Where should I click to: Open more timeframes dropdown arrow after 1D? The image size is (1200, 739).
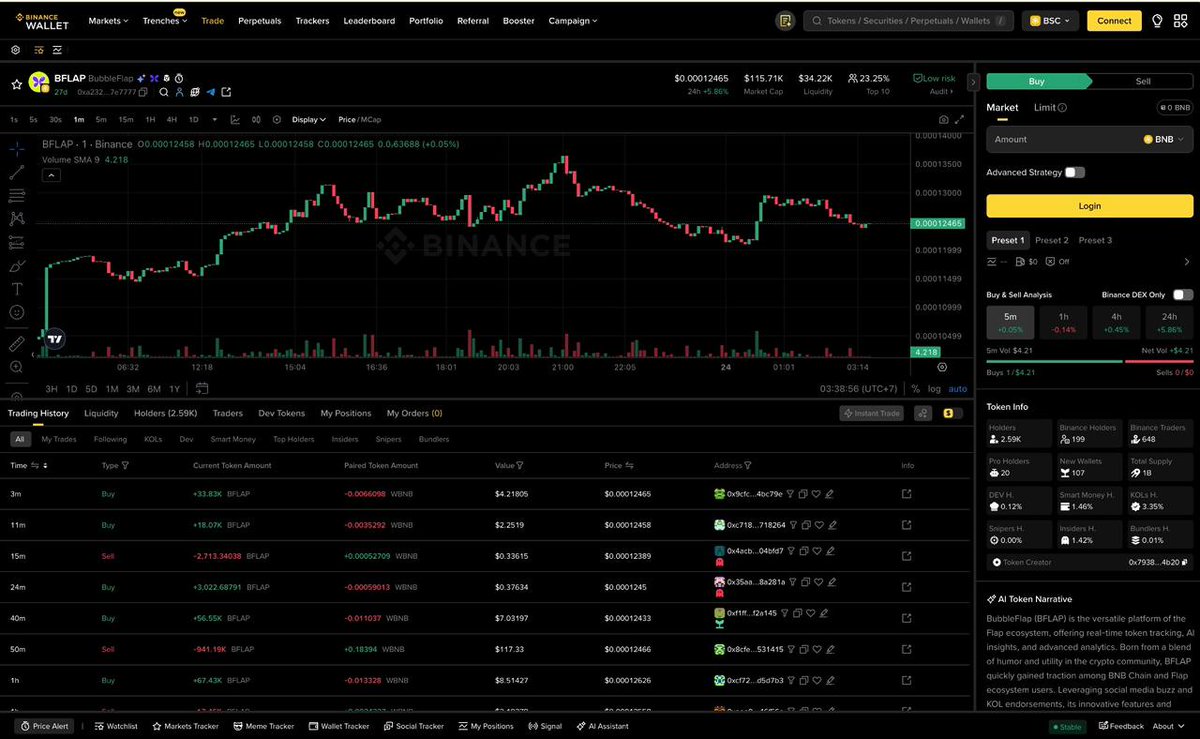(x=214, y=119)
